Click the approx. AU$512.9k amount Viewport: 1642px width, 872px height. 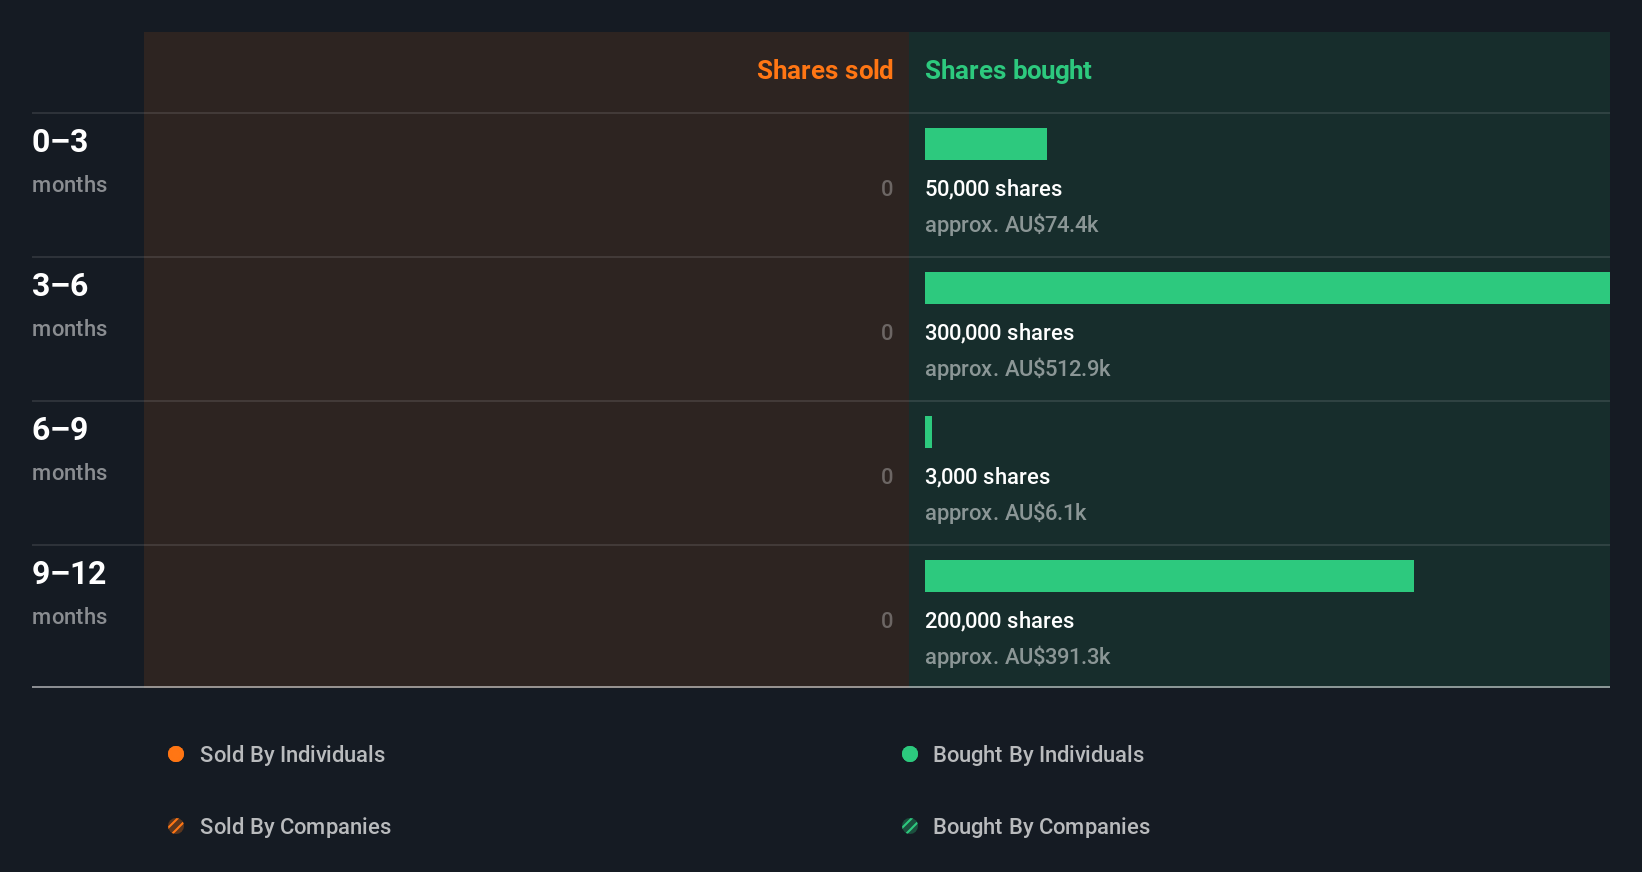[1017, 369]
